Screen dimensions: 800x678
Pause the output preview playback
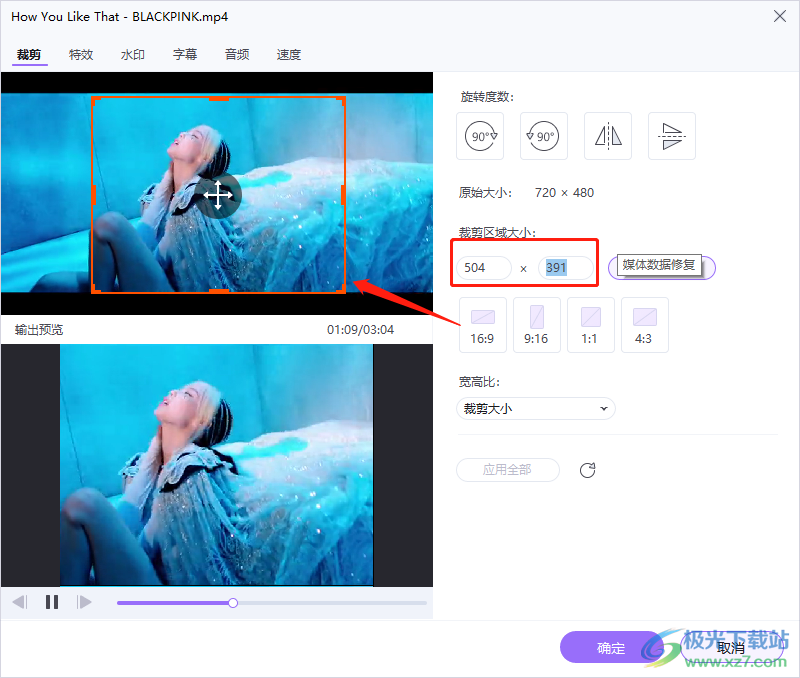click(52, 602)
